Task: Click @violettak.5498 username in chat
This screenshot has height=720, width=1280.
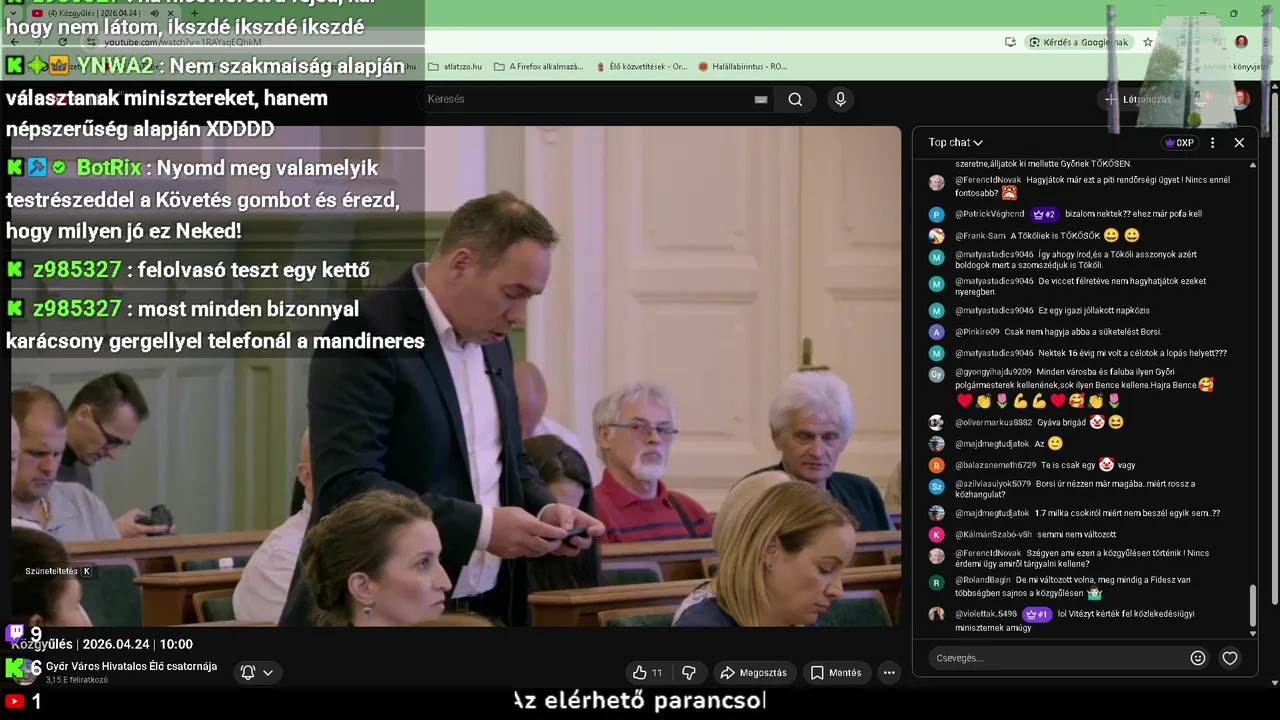Action: 986,614
